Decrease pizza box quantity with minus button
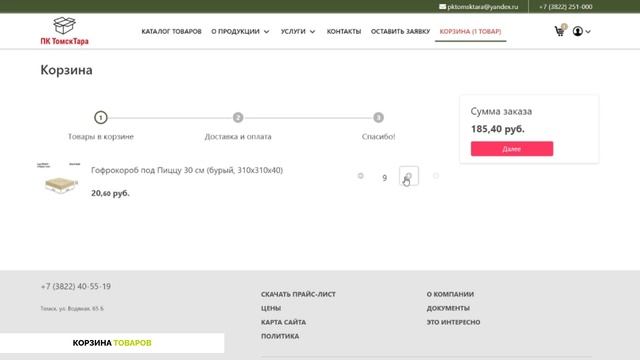Screen dimensions: 640x360 coord(360,176)
